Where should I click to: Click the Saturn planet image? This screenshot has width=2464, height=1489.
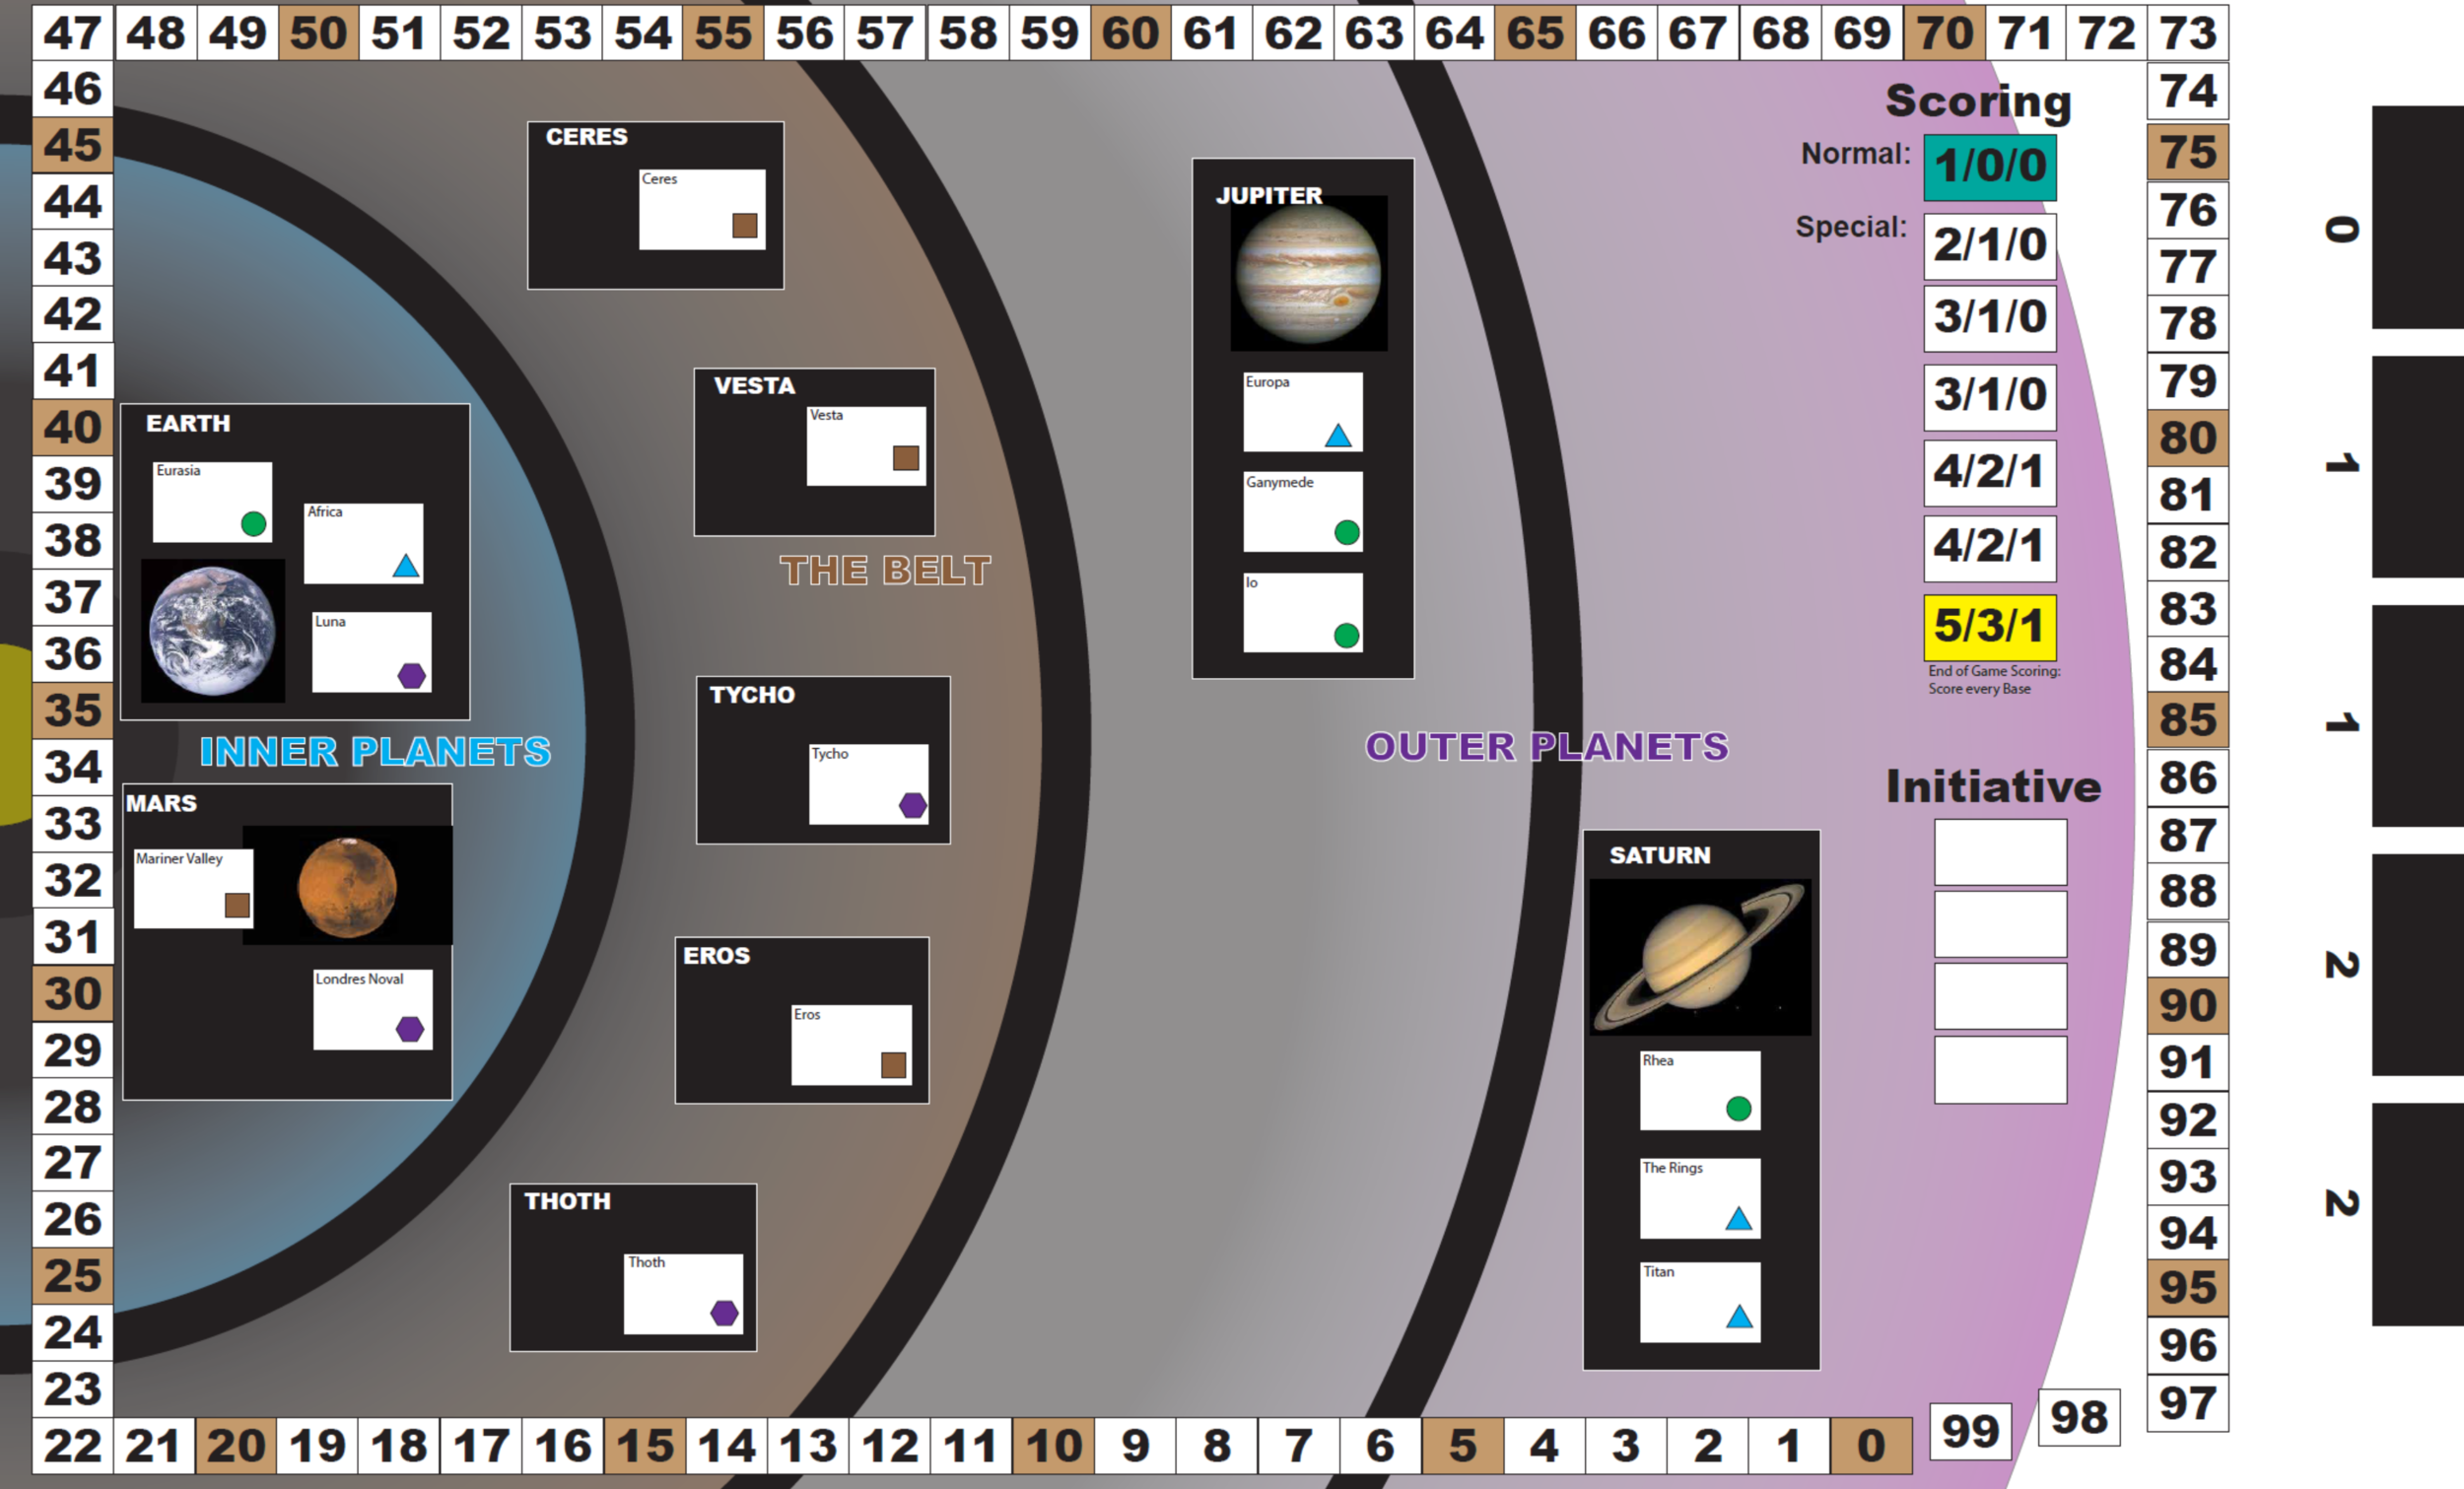1699,957
